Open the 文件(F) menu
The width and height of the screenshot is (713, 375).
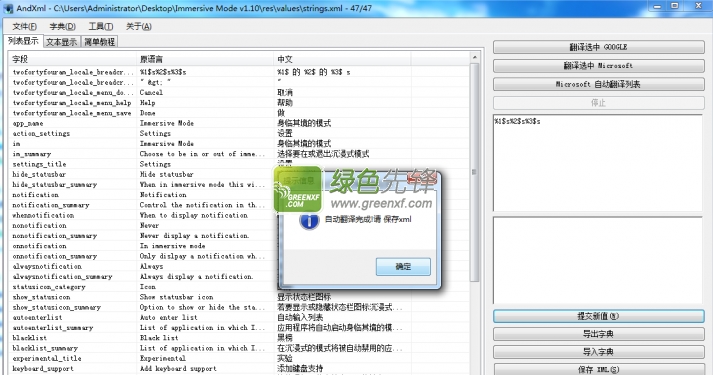coord(25,26)
